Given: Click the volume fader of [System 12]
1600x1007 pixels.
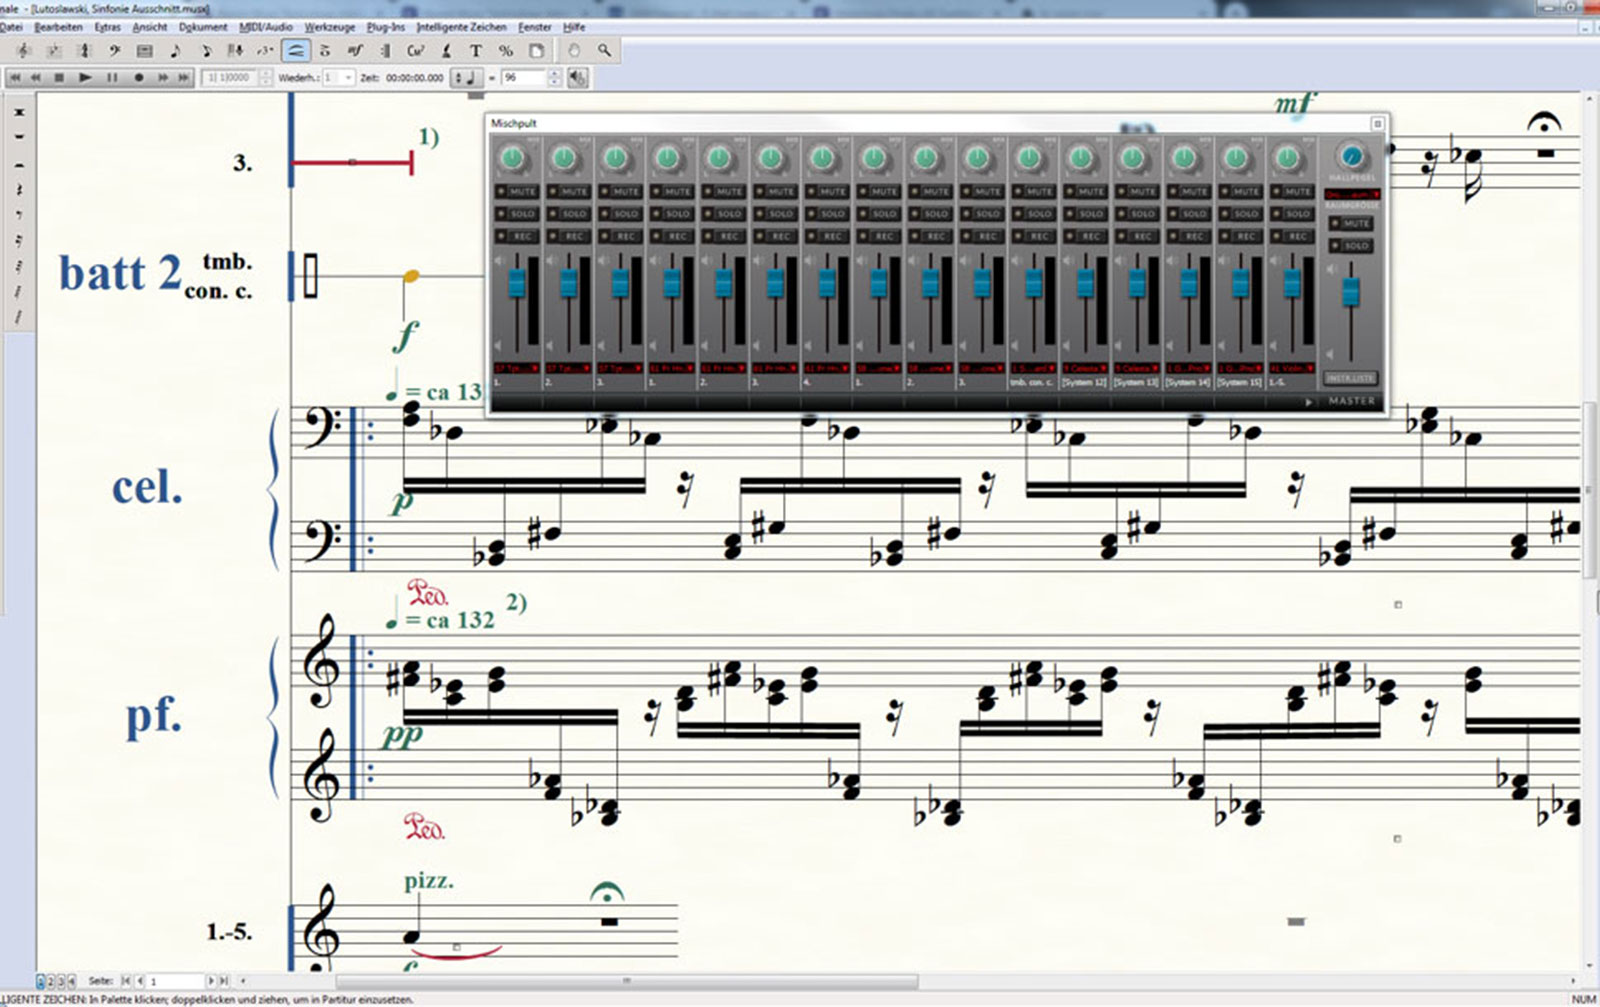Looking at the screenshot, I should click(1086, 283).
